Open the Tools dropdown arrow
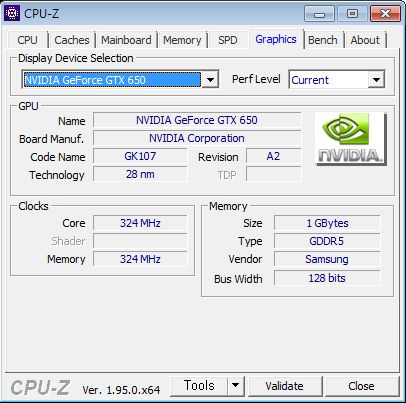Viewport: 406px width, 403px height. click(x=236, y=386)
